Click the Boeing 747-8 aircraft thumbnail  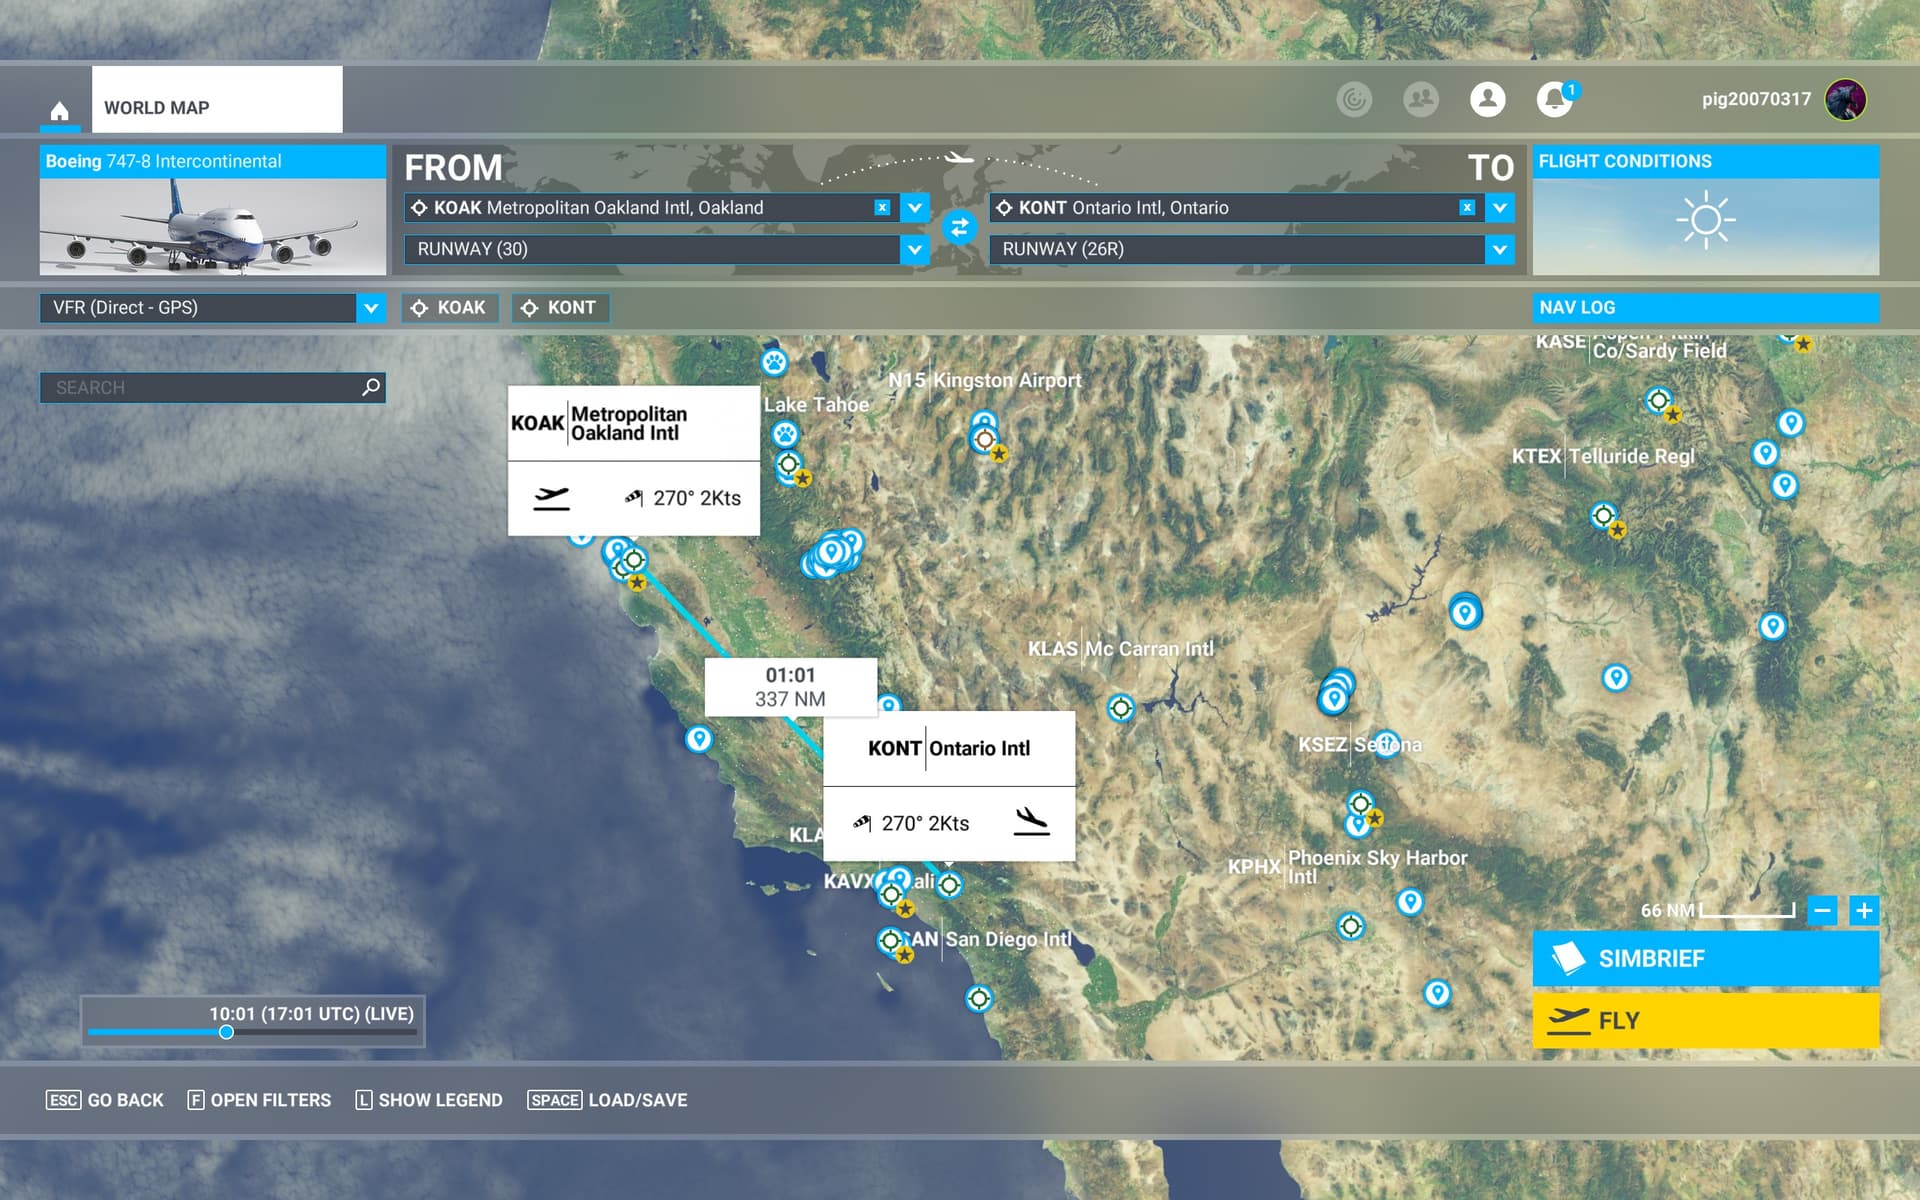(x=212, y=226)
